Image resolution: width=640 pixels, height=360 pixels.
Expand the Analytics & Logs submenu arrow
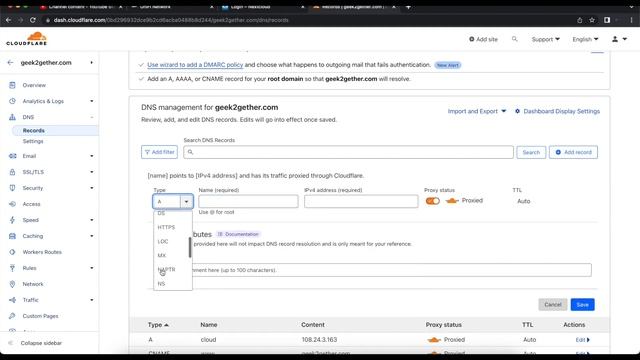point(91,101)
